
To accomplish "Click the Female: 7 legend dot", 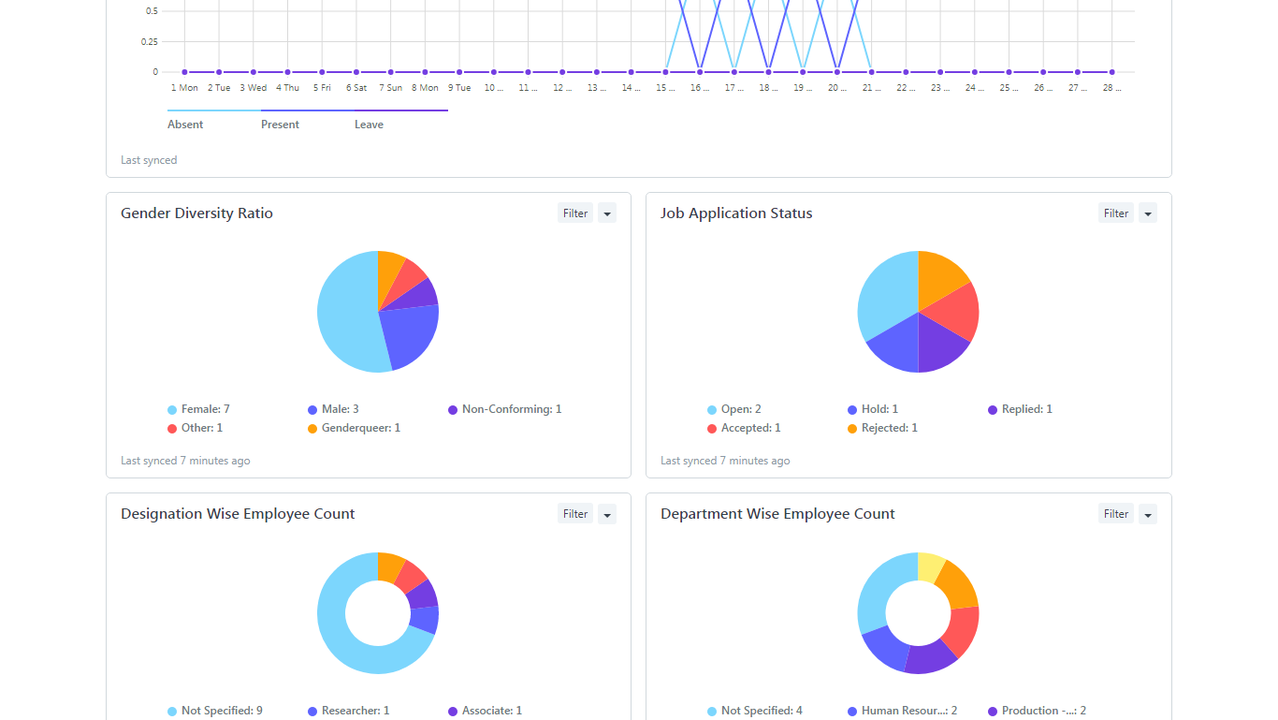I will point(172,410).
